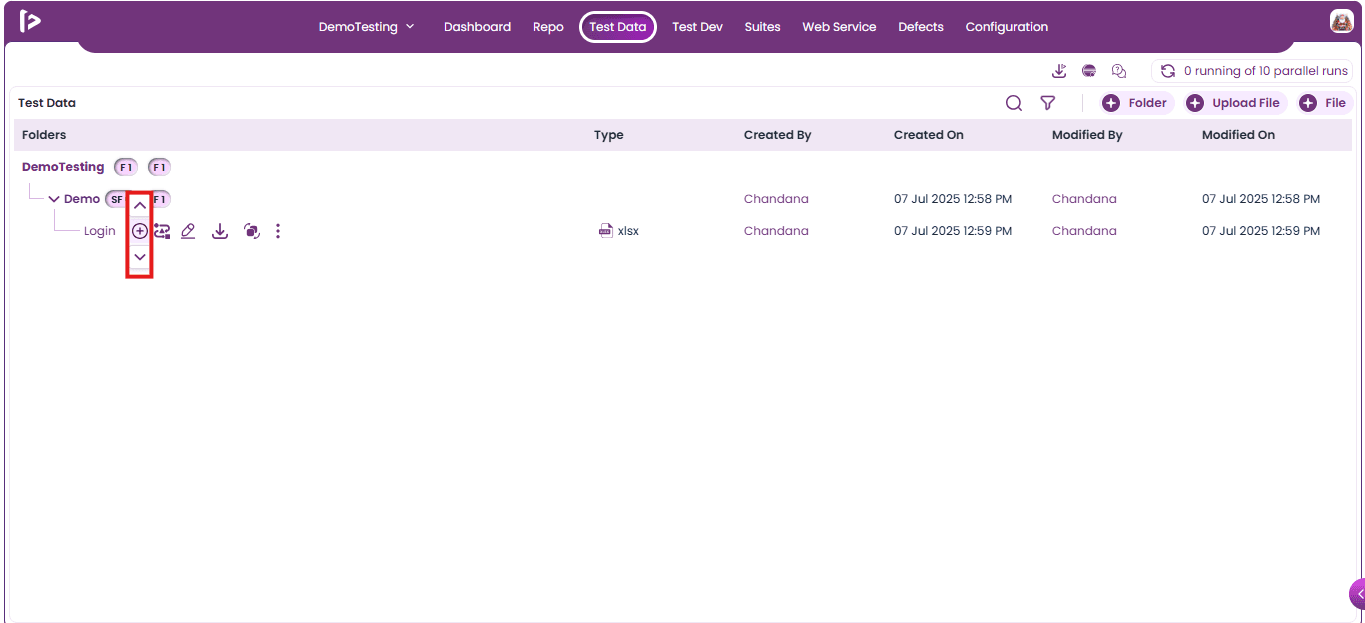Download the Login file via its download icon

coord(220,231)
